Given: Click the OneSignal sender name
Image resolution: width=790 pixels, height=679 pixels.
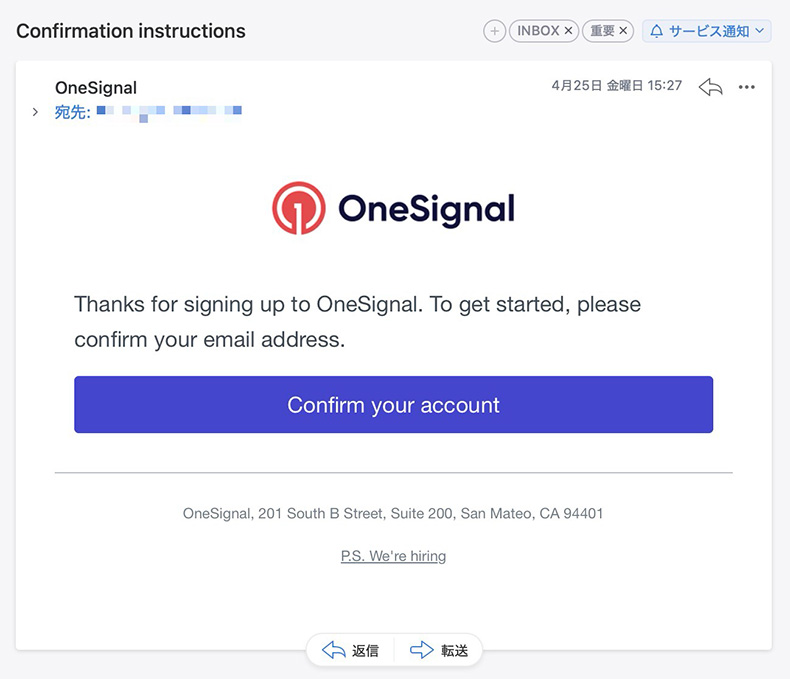Looking at the screenshot, I should [96, 88].
